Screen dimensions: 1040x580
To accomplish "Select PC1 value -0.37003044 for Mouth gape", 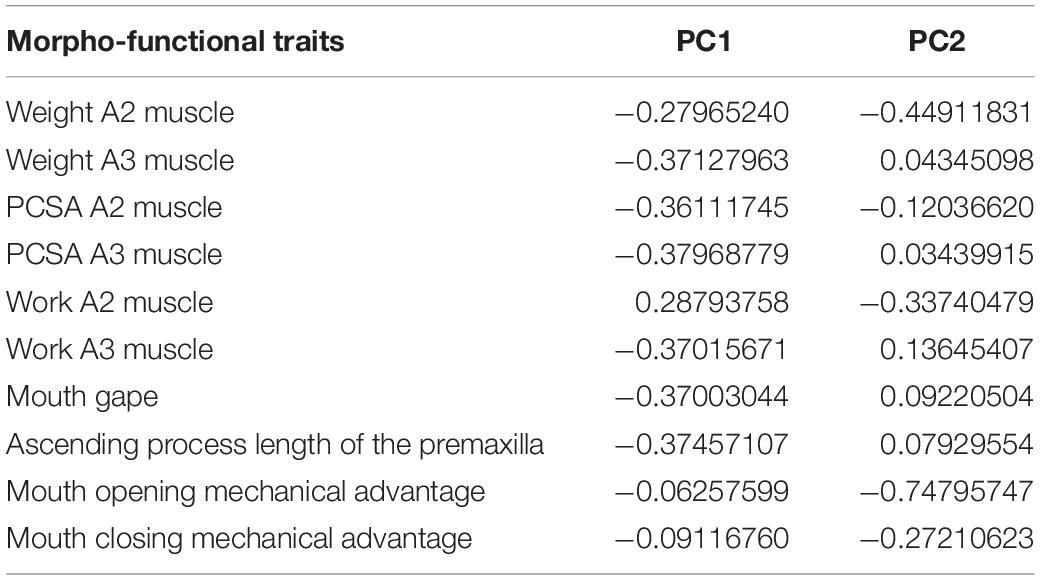I will pos(702,397).
